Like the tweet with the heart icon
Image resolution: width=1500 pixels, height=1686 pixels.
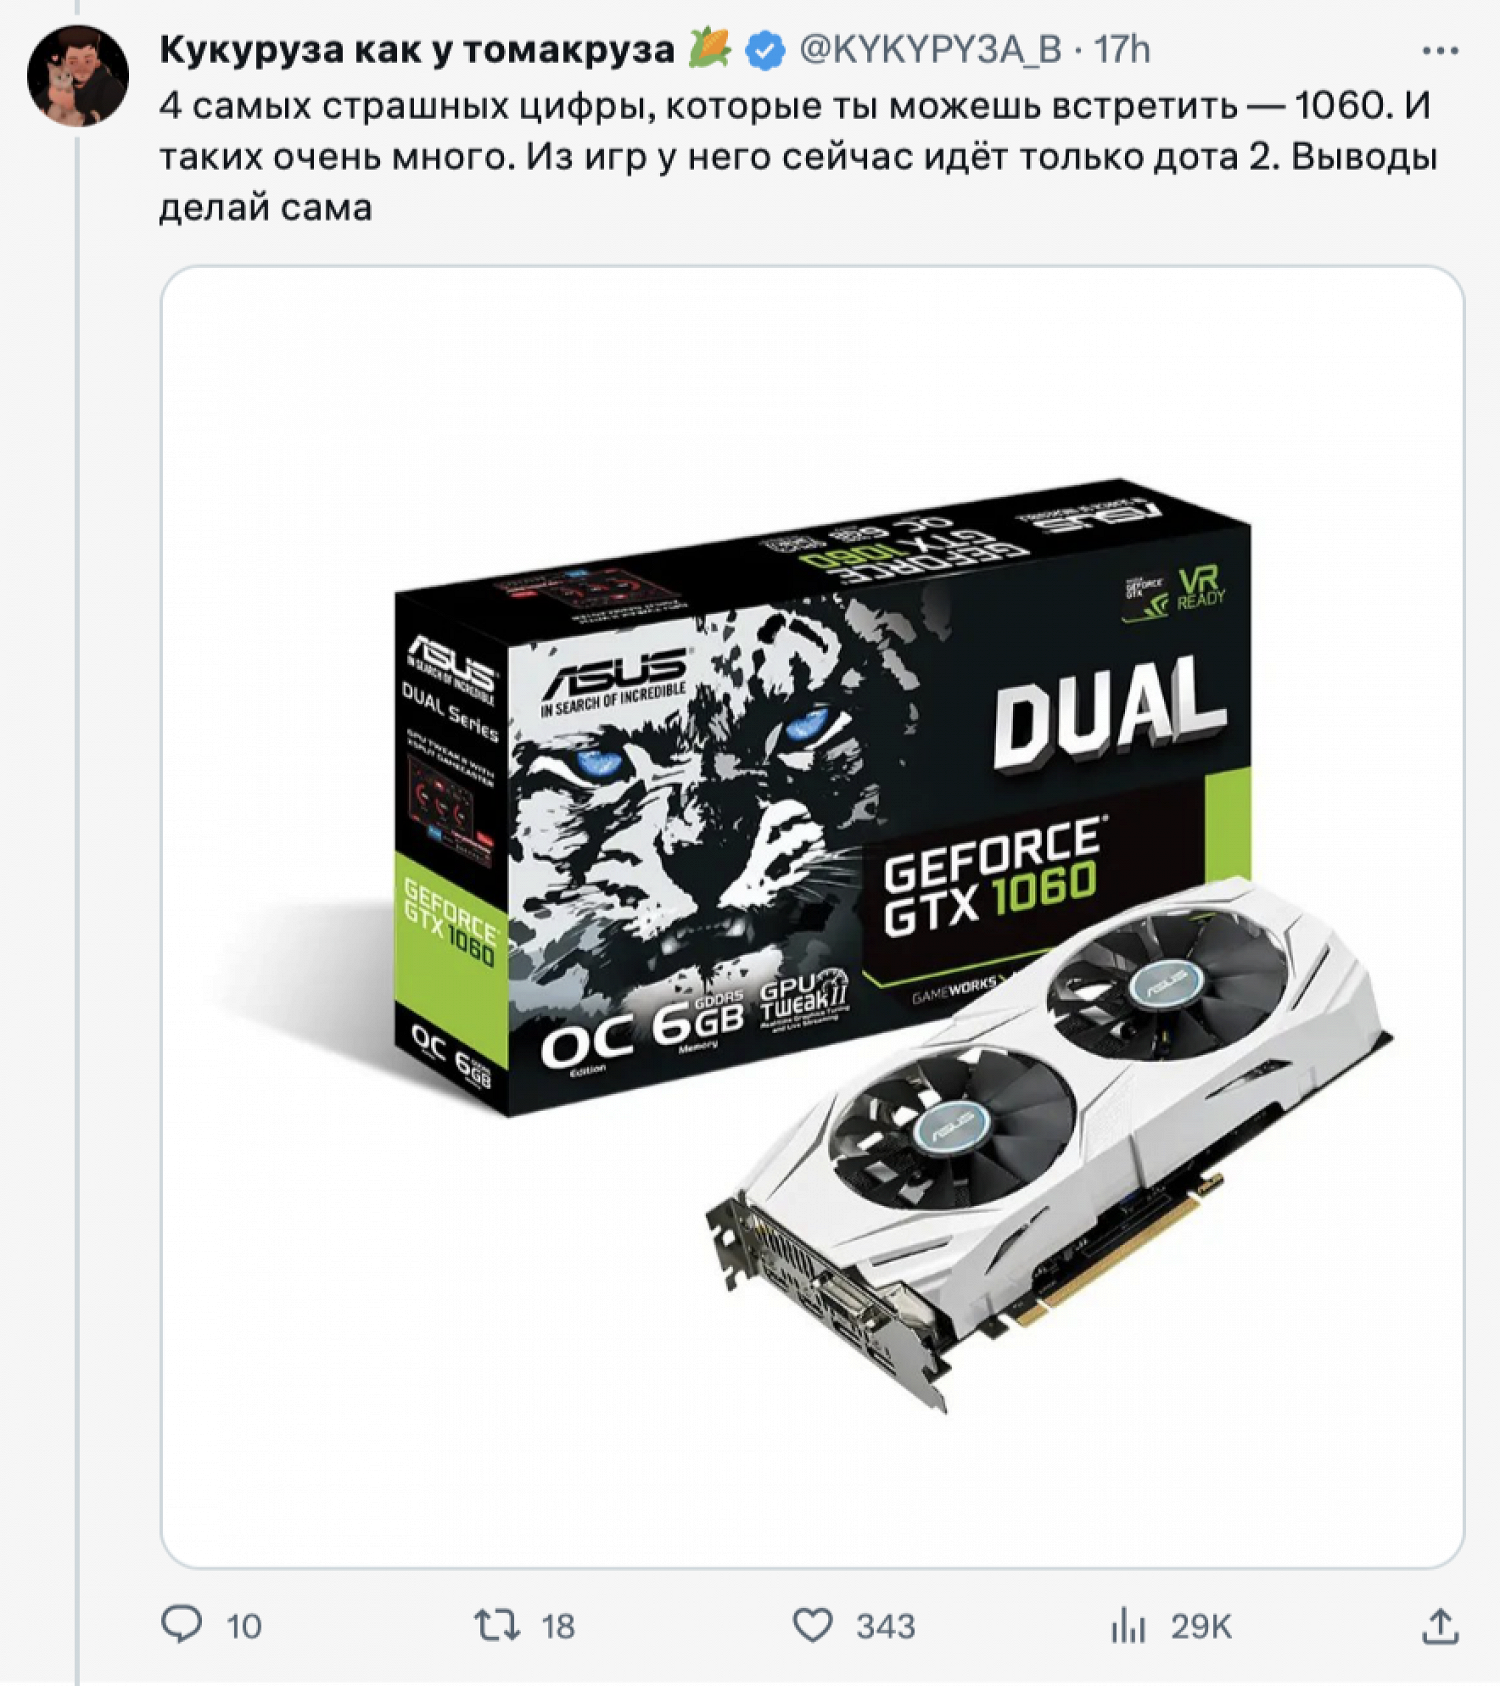coord(812,1625)
